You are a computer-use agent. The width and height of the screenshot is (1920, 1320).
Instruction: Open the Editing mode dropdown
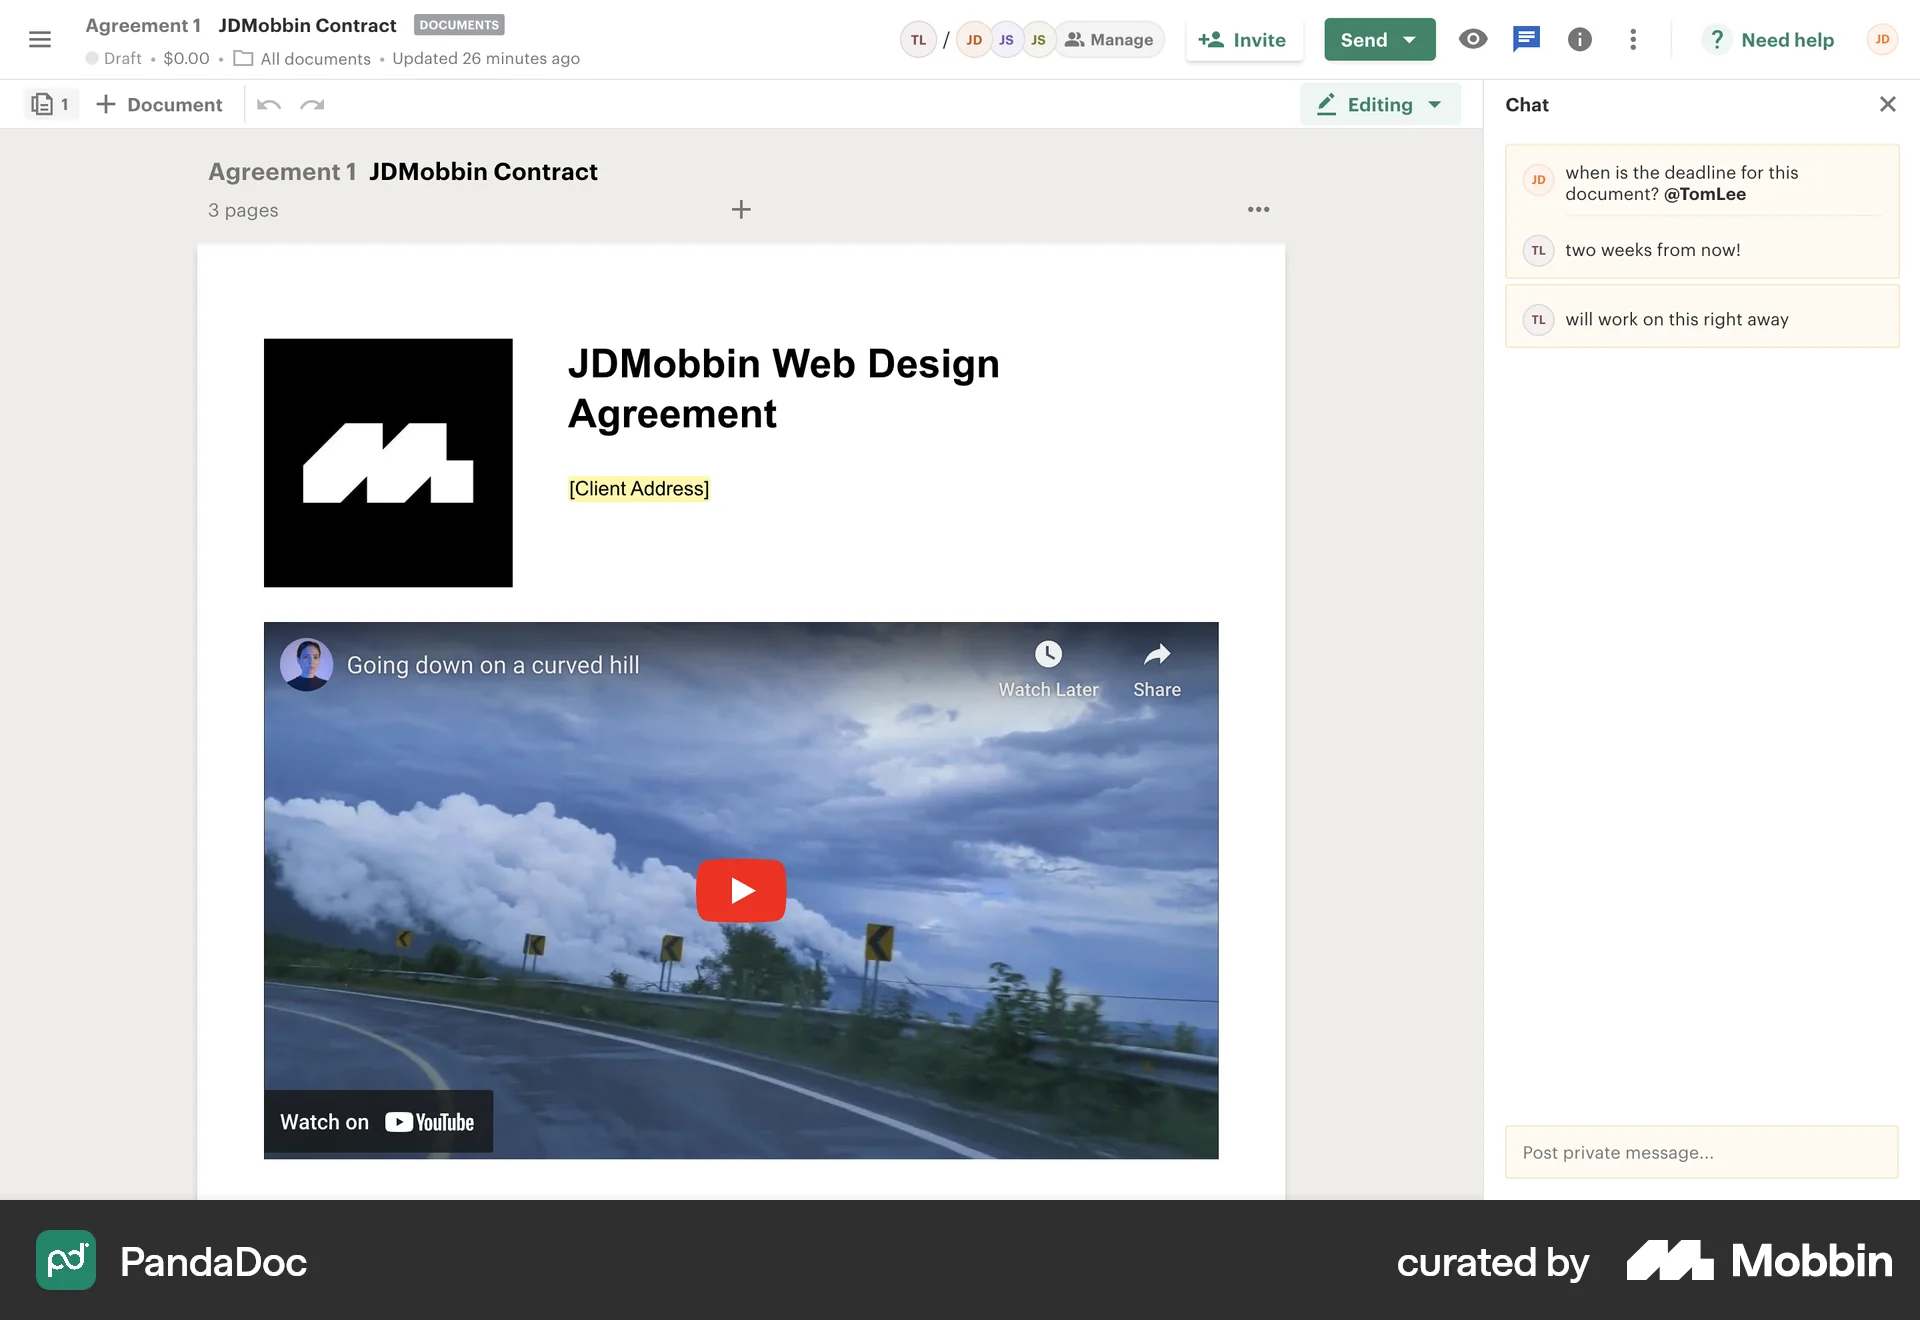coord(1380,105)
